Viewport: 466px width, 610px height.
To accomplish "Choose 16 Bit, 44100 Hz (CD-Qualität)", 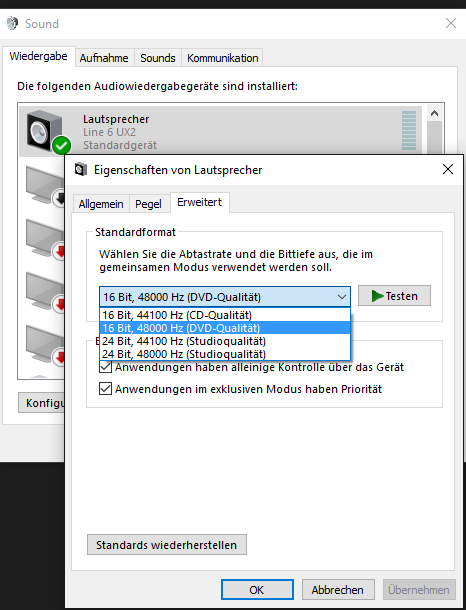I will click(x=225, y=315).
